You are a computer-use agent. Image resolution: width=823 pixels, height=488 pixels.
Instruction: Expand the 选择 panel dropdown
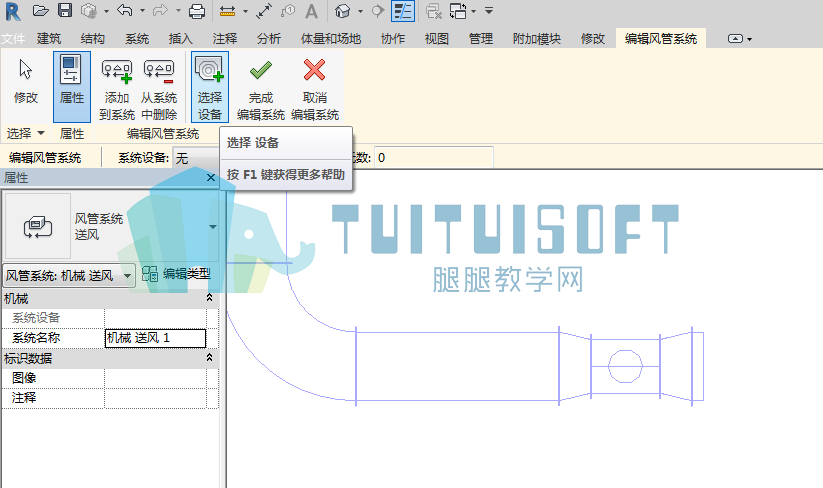[x=25, y=133]
